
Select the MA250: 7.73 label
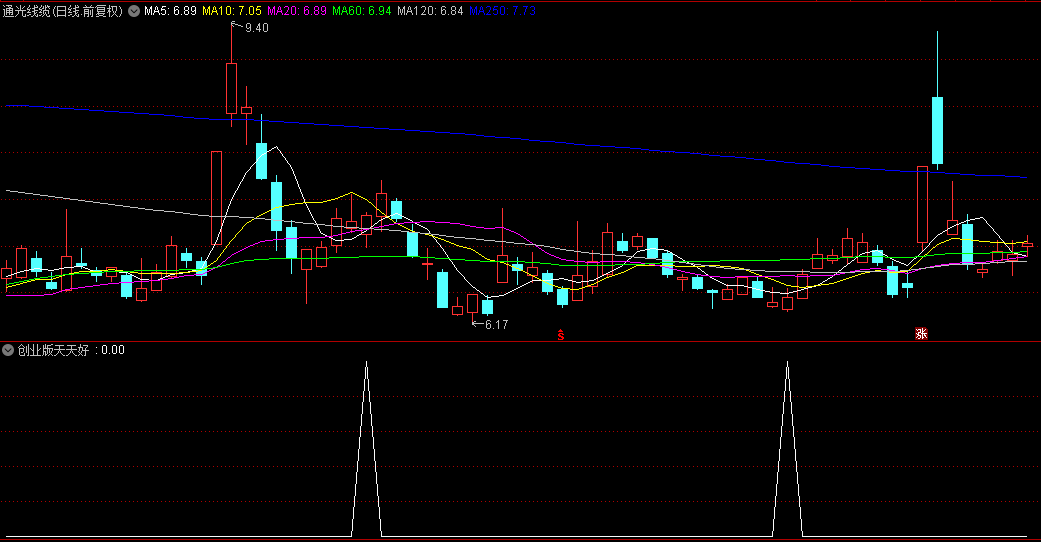click(x=502, y=11)
